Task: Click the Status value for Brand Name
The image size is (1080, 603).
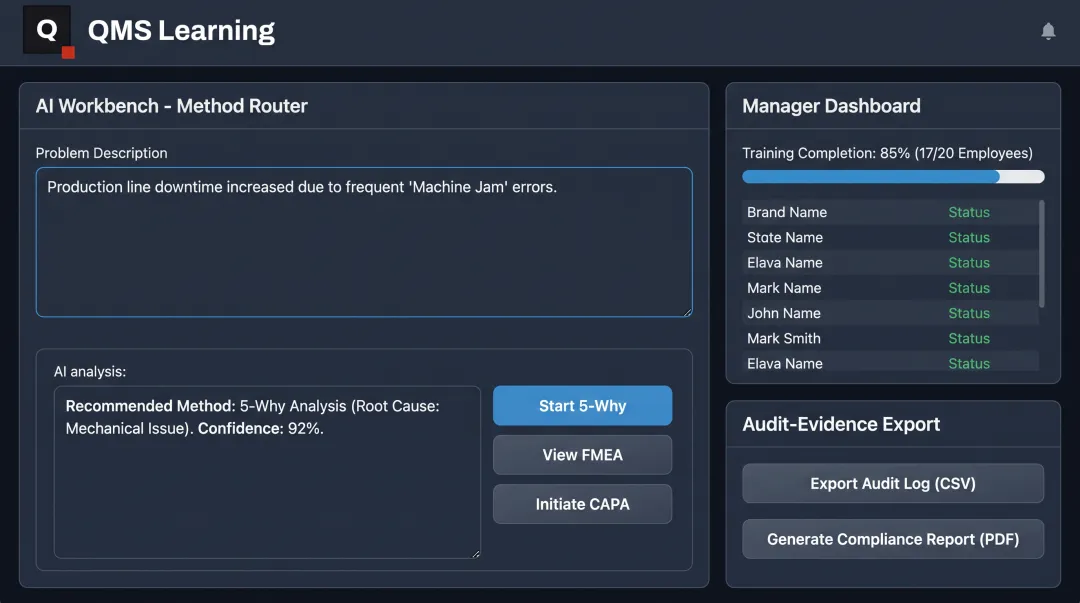Action: tap(968, 212)
